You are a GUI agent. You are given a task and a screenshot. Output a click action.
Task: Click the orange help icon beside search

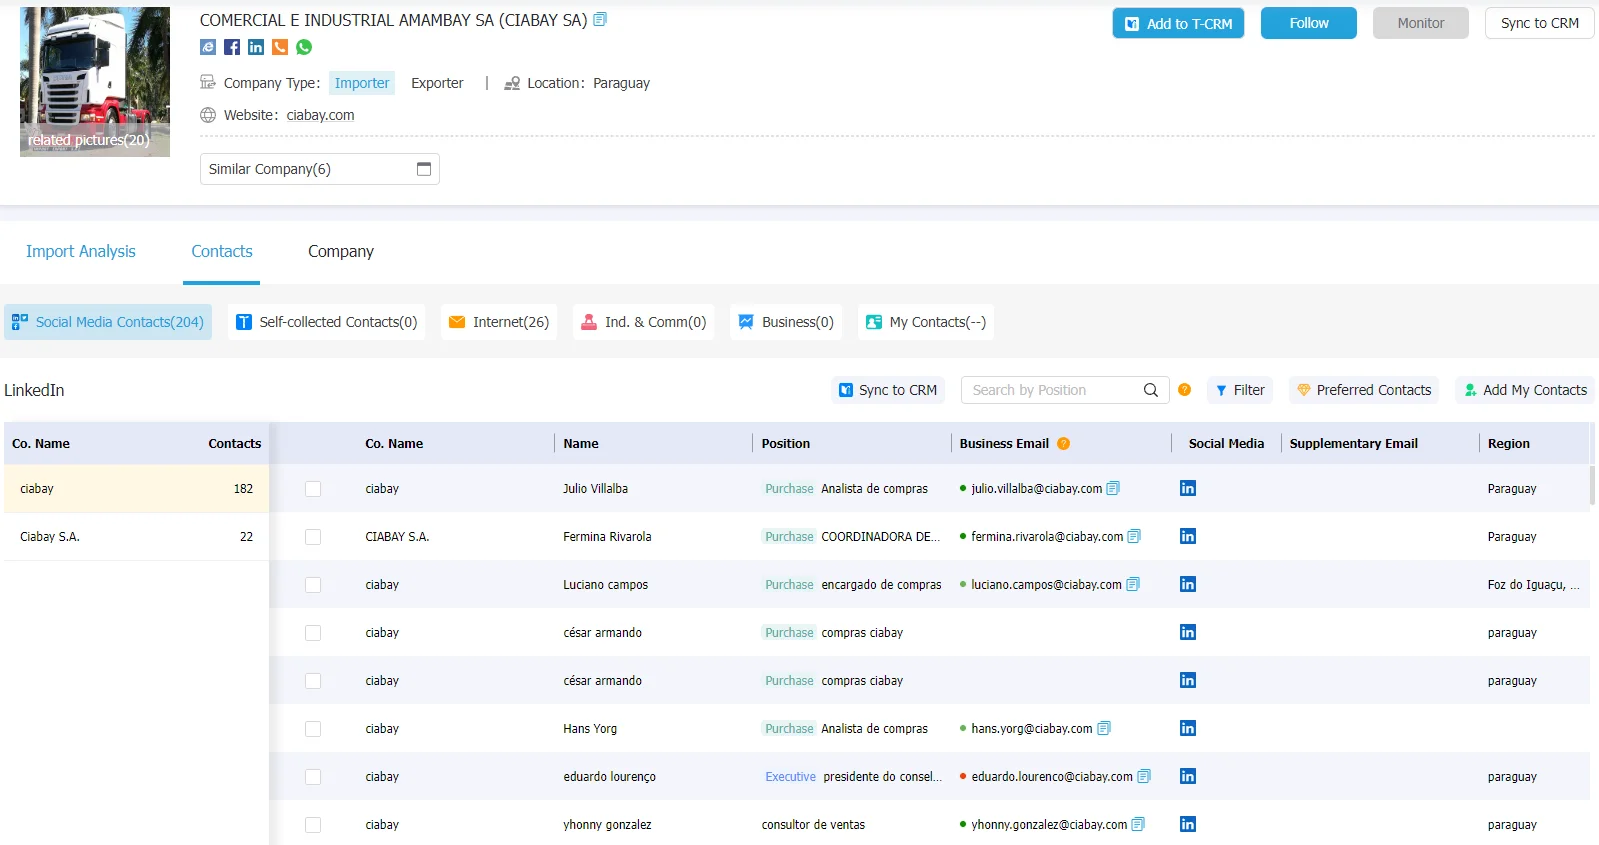tap(1185, 390)
